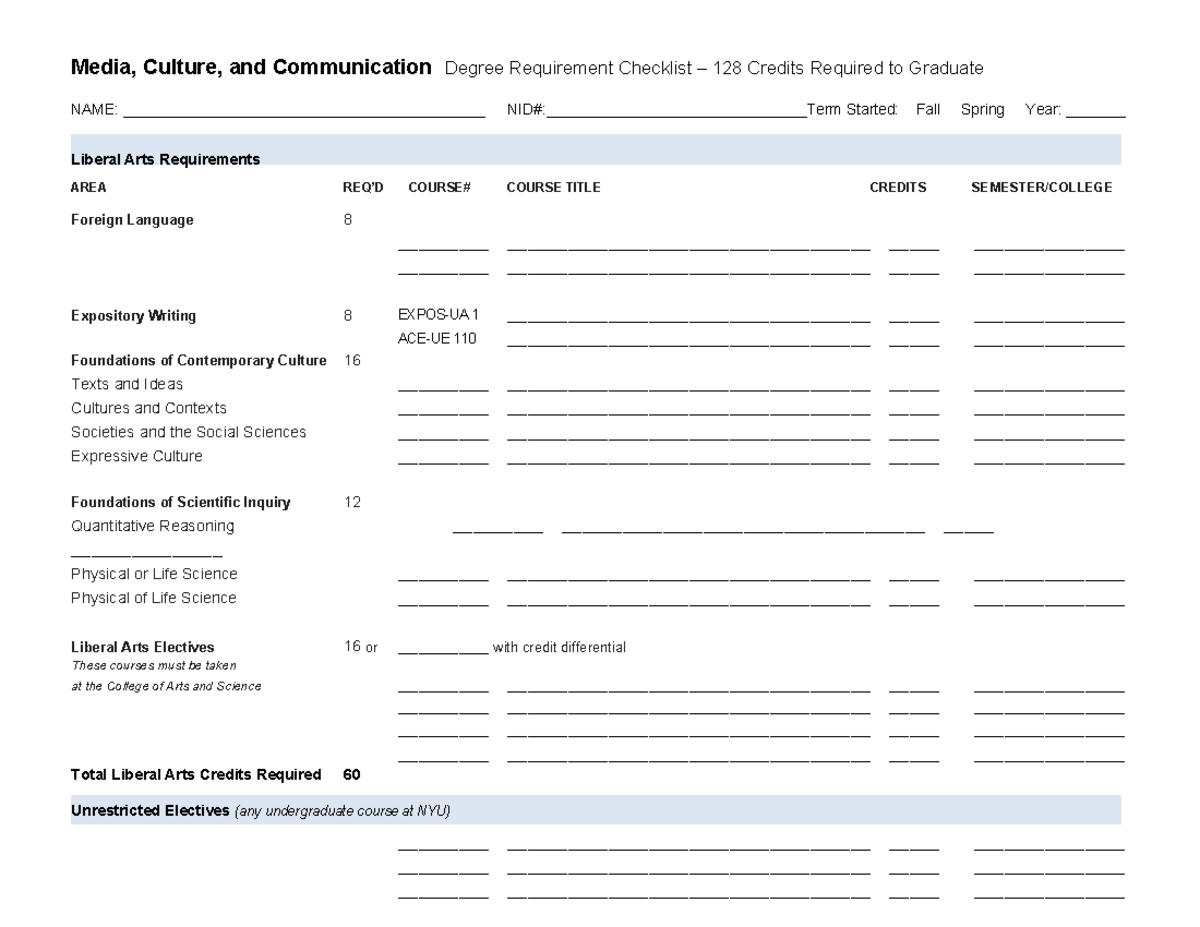Click course number line for Texts and Ideas

(443, 389)
